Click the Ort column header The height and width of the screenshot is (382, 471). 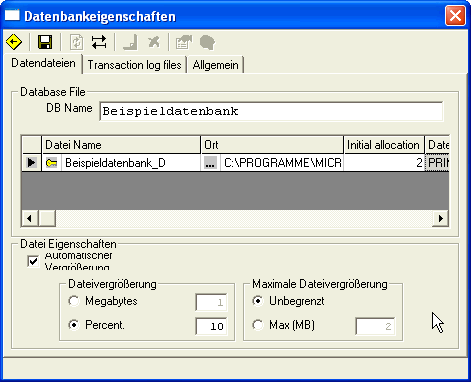tap(272, 145)
